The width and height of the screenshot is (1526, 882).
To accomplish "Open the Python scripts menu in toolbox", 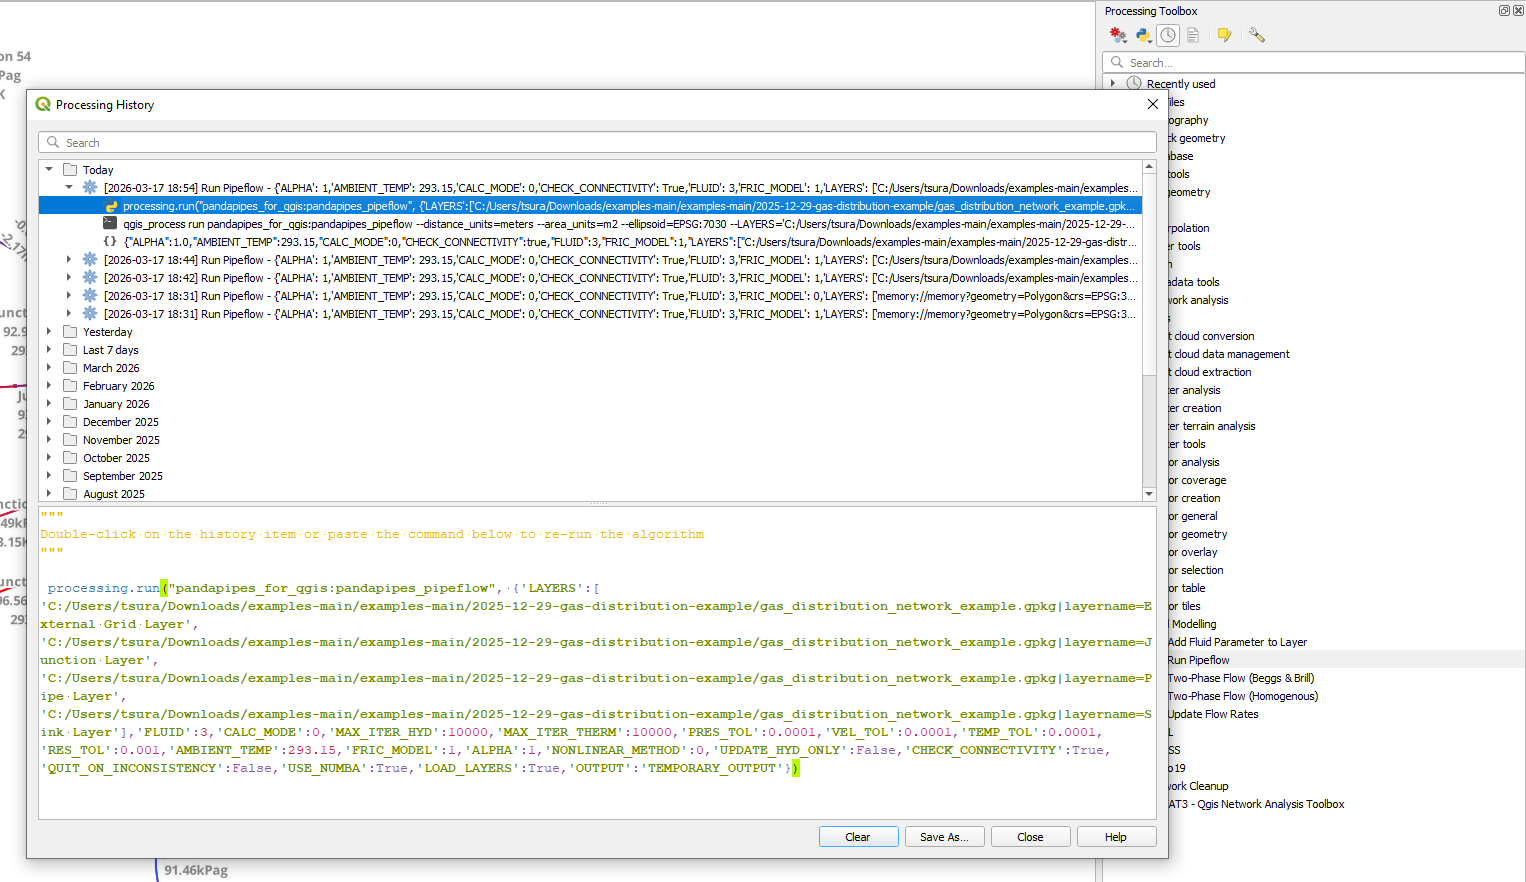I will point(1143,35).
